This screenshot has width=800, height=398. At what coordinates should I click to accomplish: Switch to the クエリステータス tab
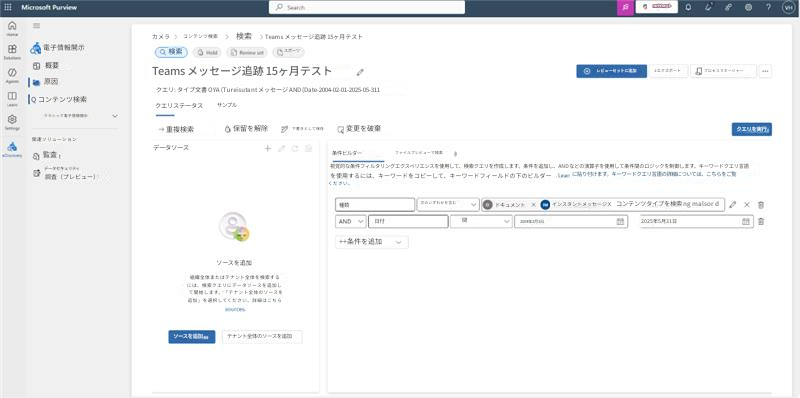179,106
